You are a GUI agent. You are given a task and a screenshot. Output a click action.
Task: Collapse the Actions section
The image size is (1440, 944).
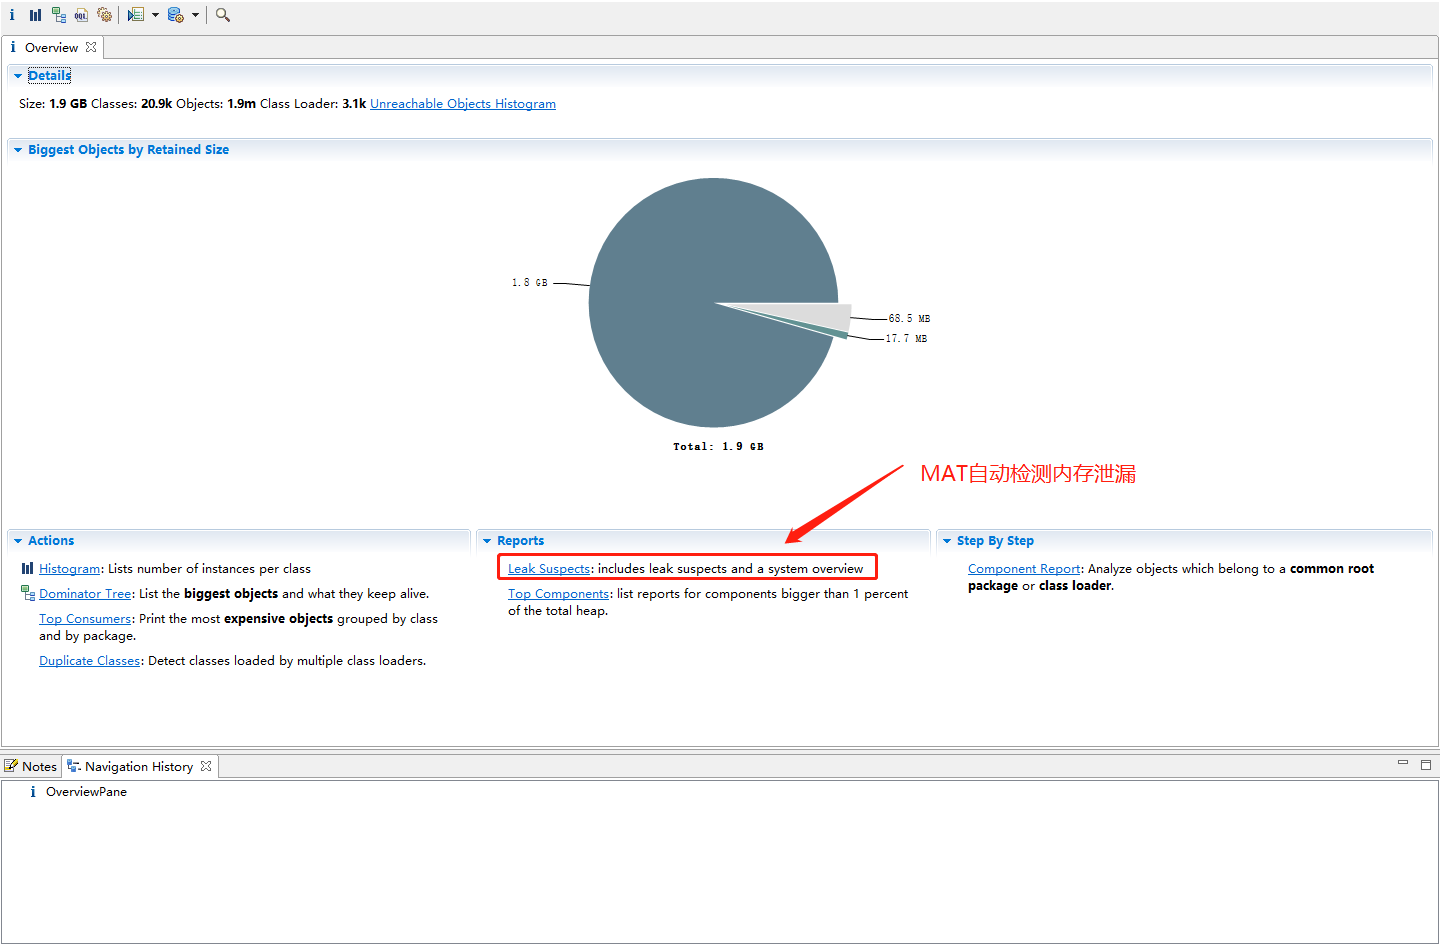pyautogui.click(x=18, y=541)
